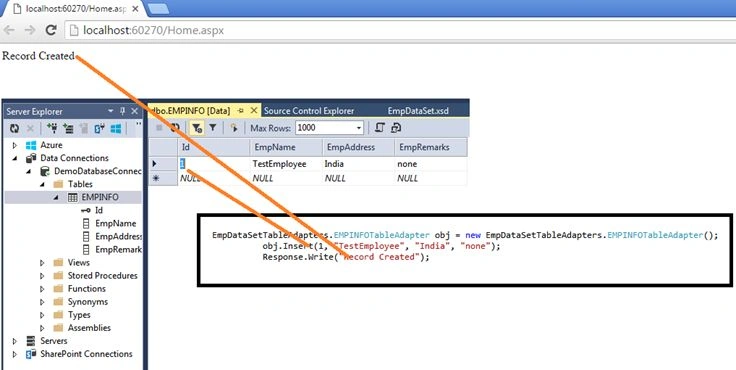The width and height of the screenshot is (736, 370).
Task: Click the stop query icon in data toolbar
Action: pyautogui.click(x=159, y=128)
